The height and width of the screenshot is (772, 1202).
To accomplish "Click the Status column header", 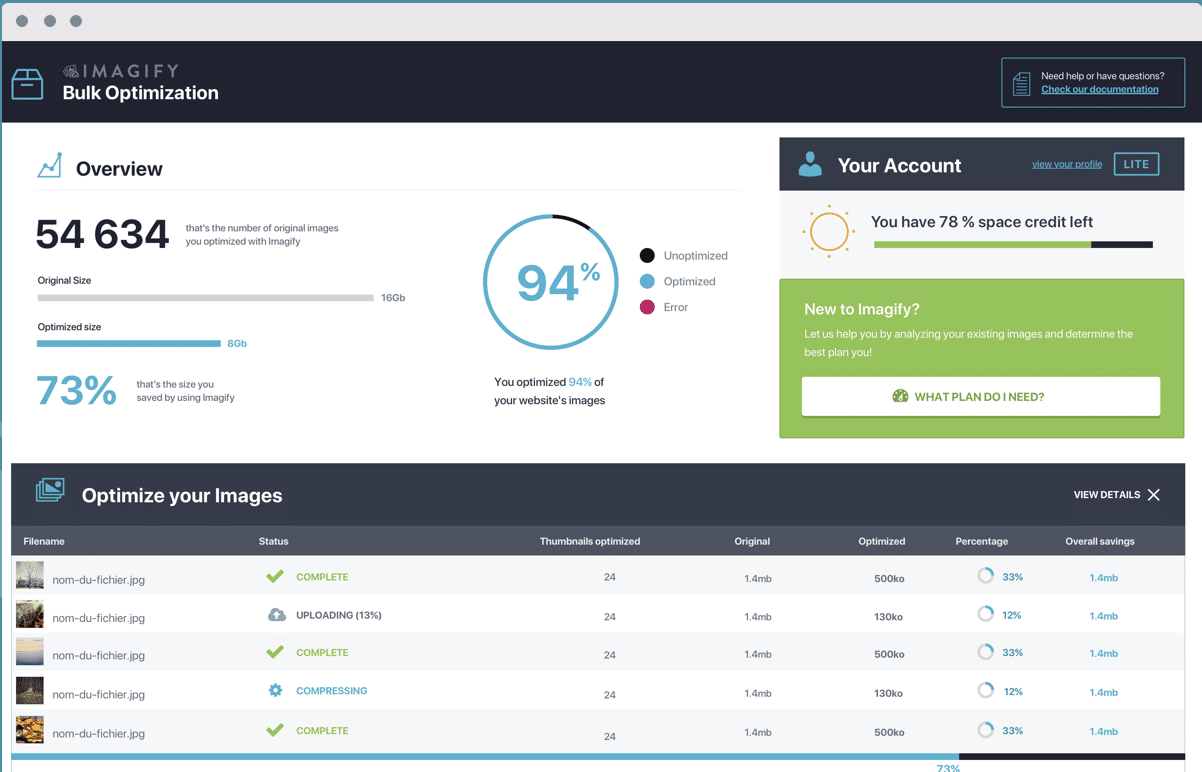I will pos(273,541).
